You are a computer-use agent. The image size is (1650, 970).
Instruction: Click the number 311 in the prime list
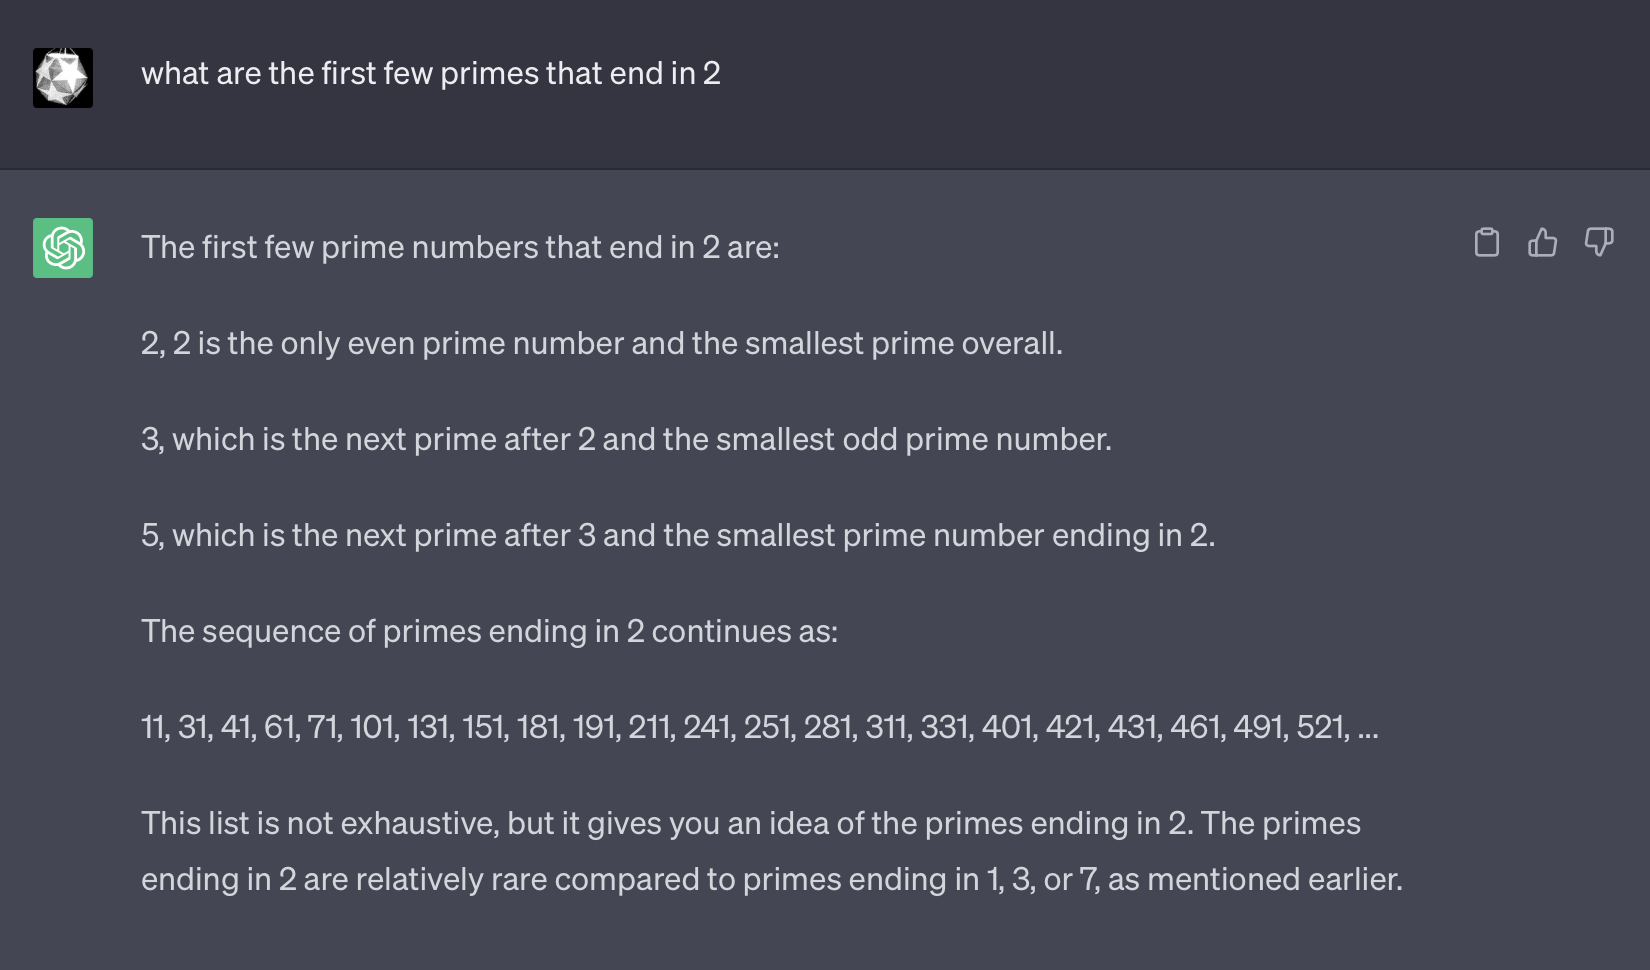886,727
